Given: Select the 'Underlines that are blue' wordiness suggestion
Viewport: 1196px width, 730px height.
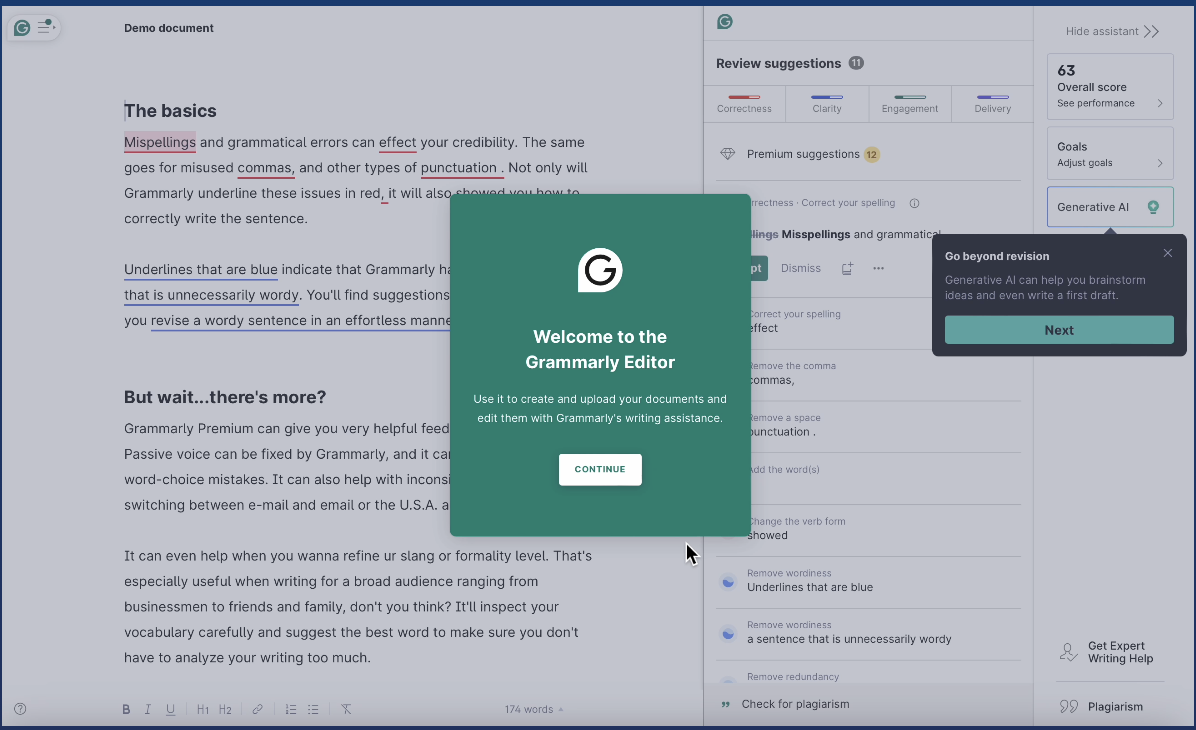Looking at the screenshot, I should (868, 582).
